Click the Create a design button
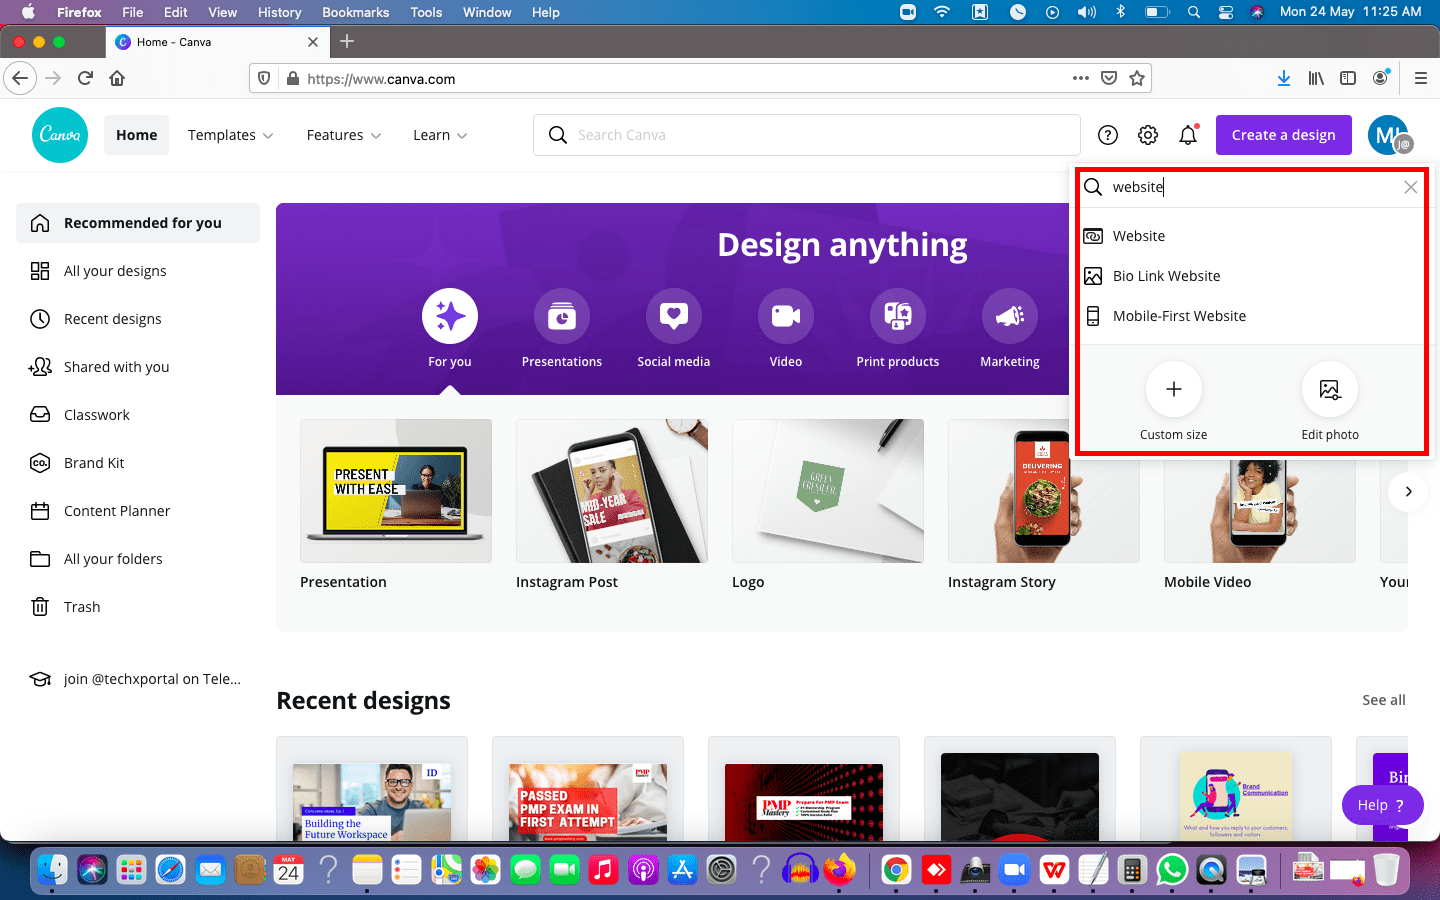 click(x=1283, y=134)
